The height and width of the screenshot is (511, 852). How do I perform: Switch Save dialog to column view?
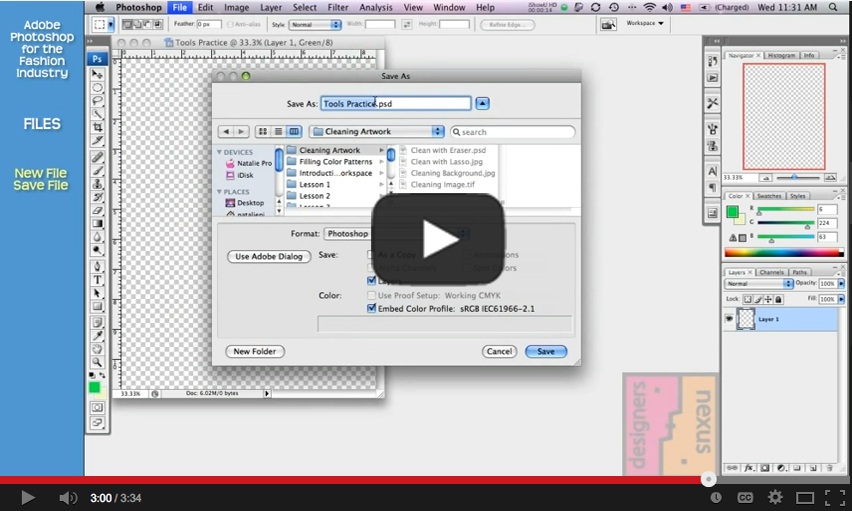[x=294, y=132]
